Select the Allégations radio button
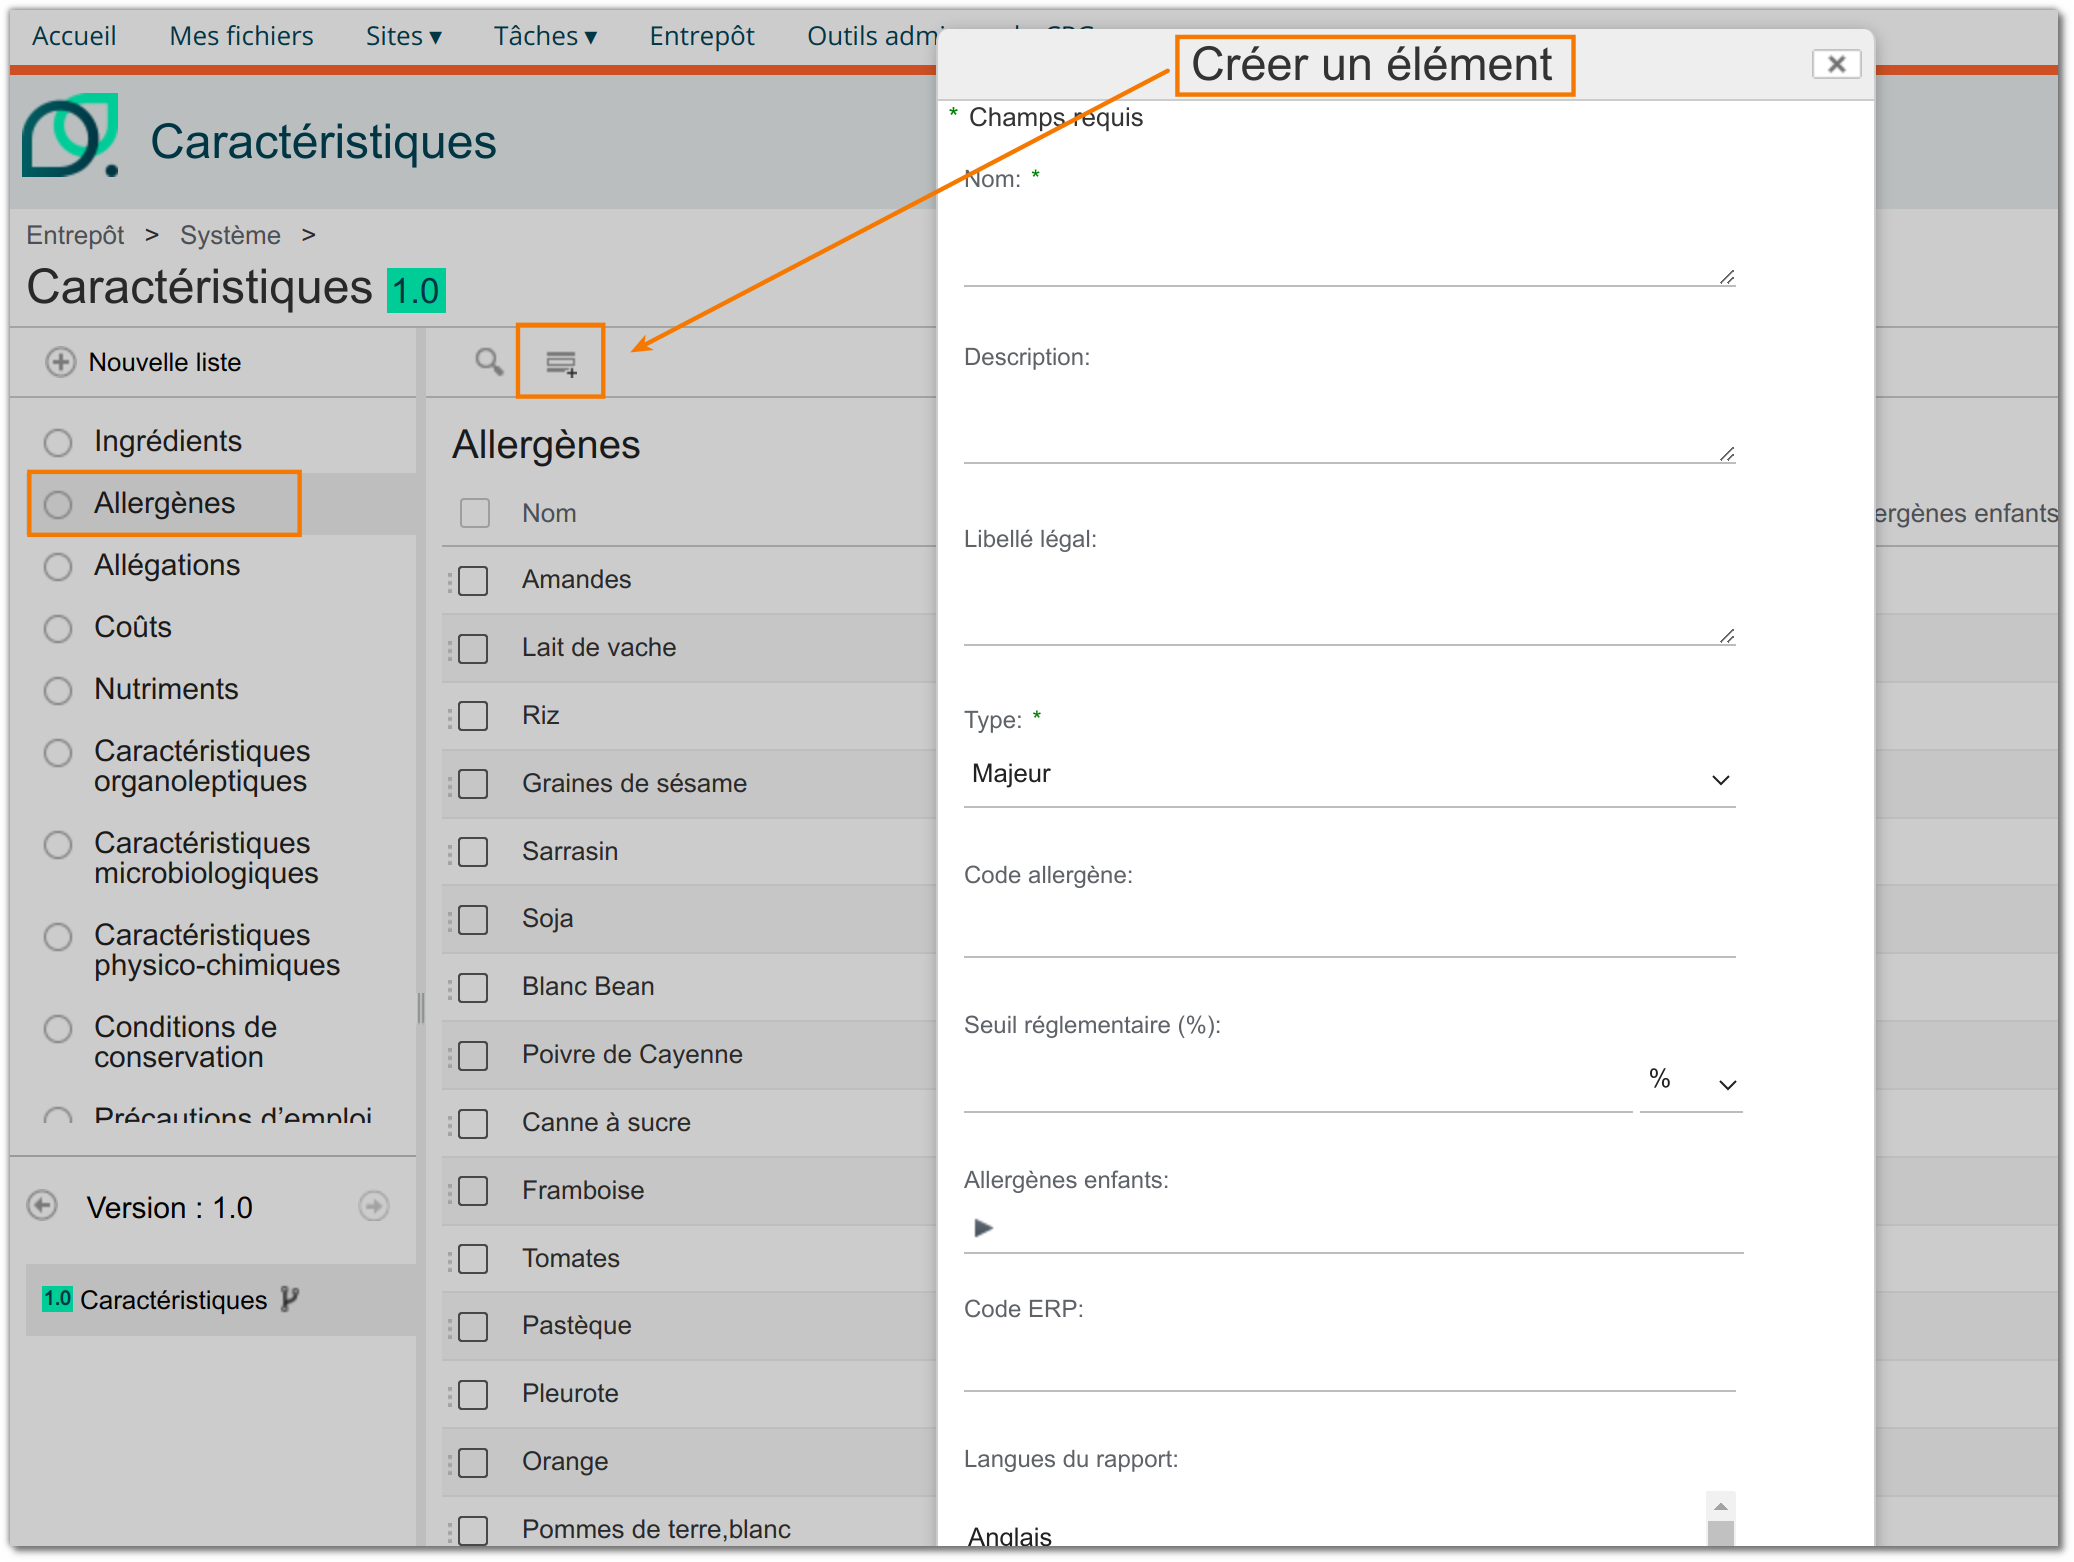 pos(58,566)
